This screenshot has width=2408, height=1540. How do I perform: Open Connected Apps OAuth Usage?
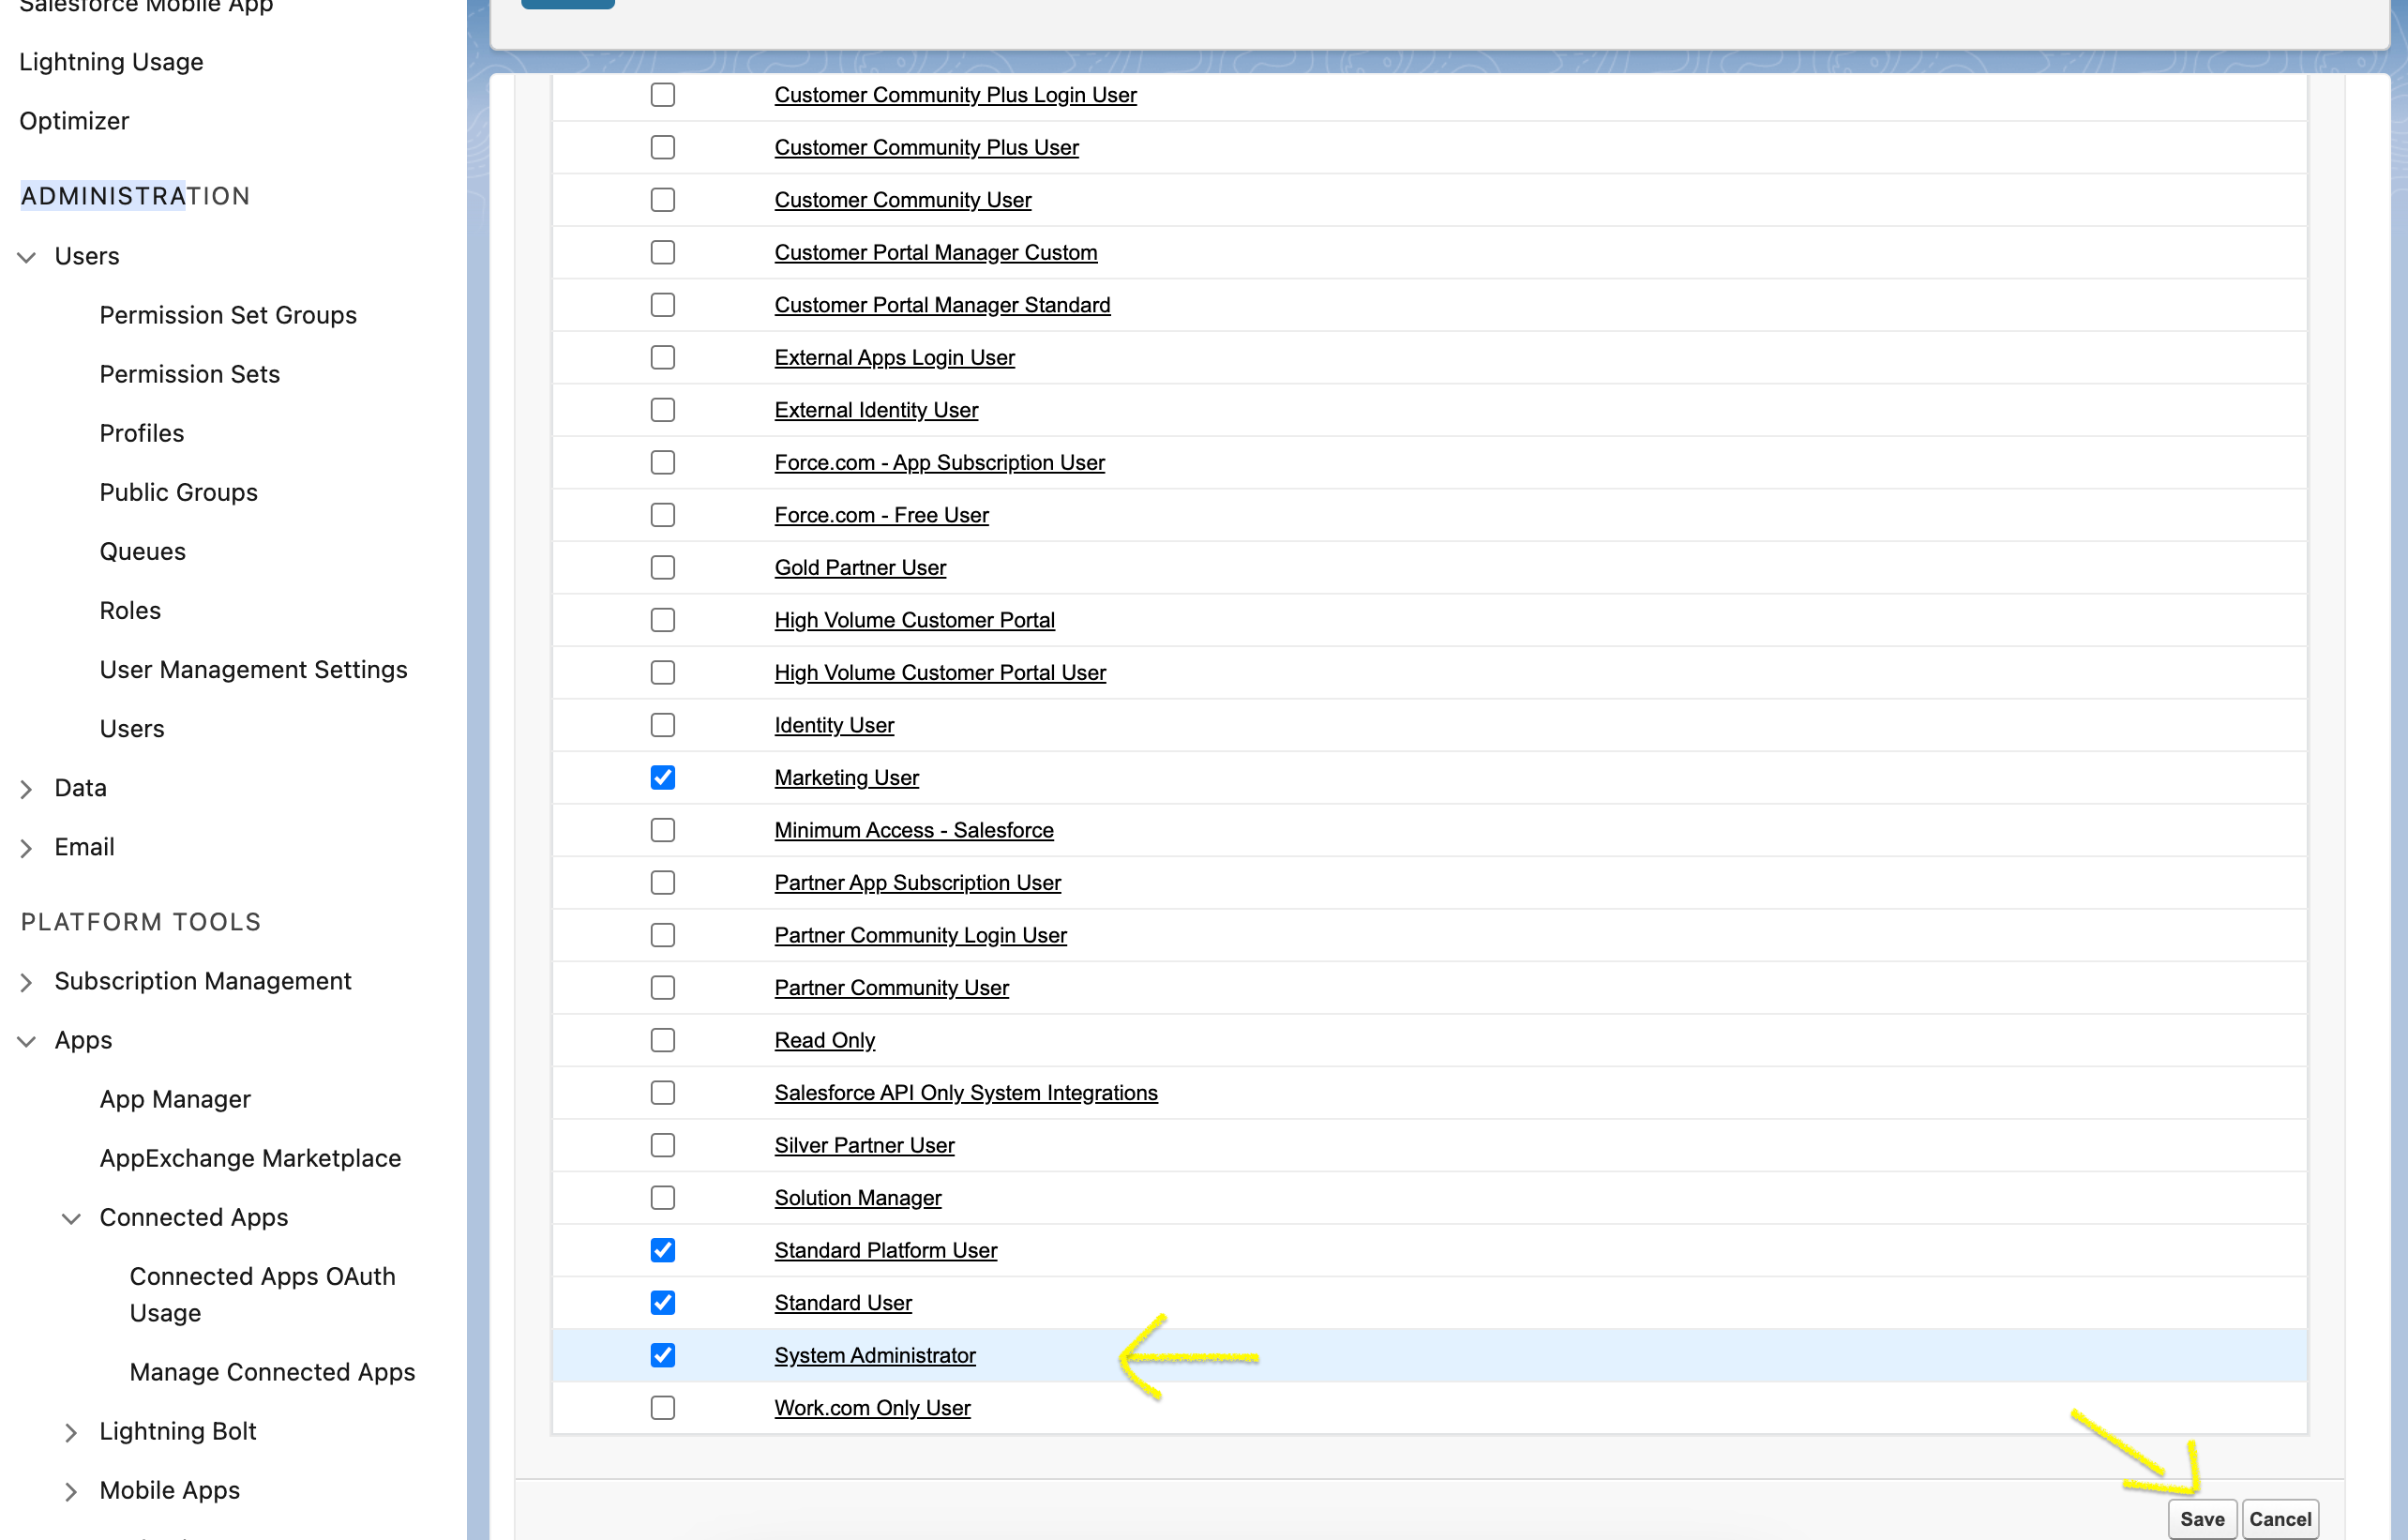263,1294
